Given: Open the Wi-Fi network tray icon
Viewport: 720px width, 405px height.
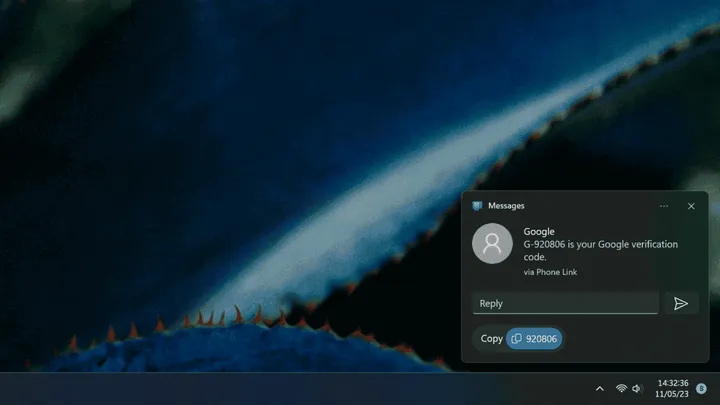Looking at the screenshot, I should tap(621, 388).
